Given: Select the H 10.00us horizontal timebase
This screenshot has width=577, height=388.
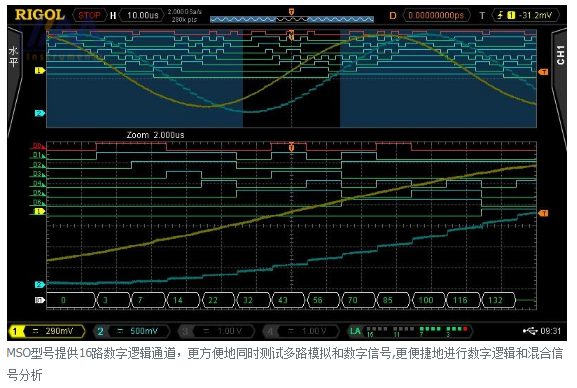Looking at the screenshot, I should [137, 15].
